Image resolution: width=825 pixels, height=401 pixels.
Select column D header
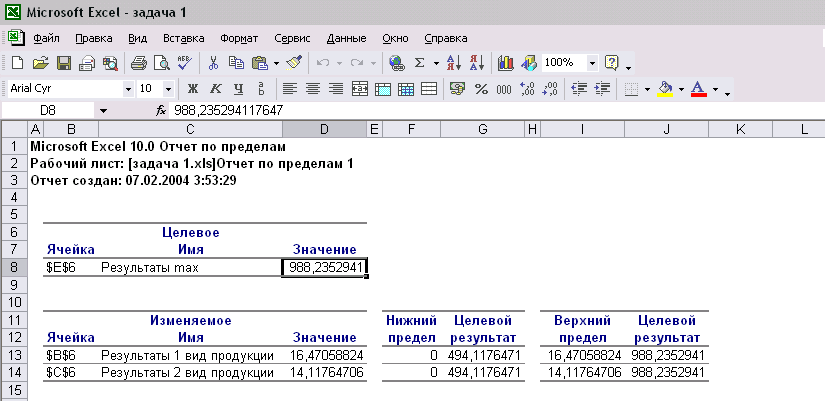tap(324, 129)
